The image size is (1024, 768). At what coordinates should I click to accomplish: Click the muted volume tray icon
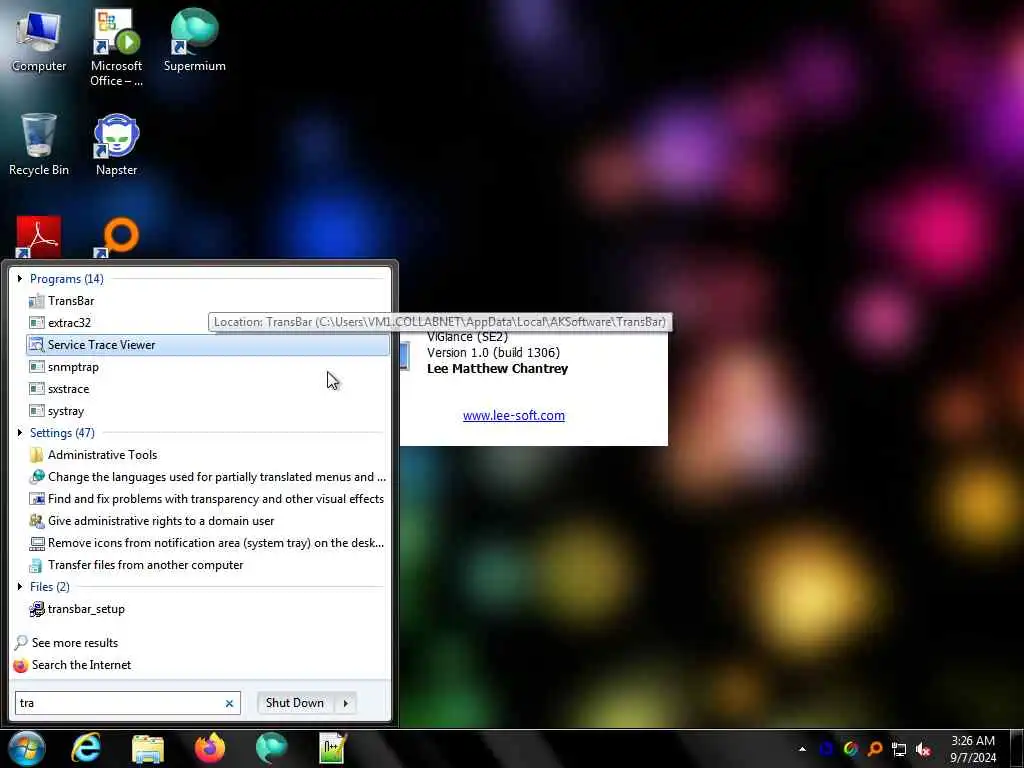(923, 749)
